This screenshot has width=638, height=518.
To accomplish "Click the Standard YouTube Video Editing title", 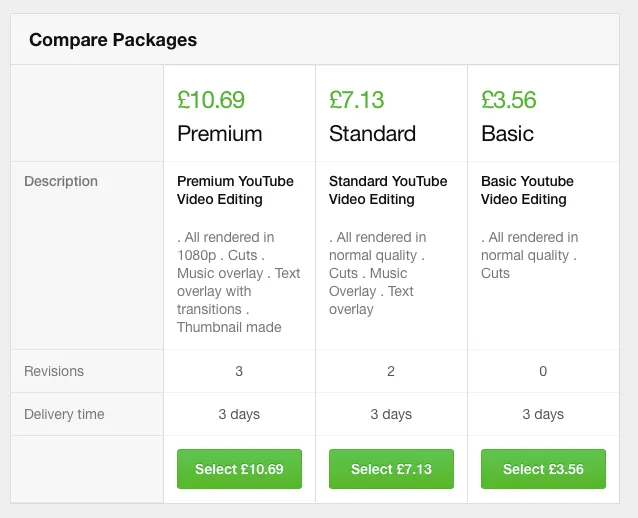I will (388, 190).
